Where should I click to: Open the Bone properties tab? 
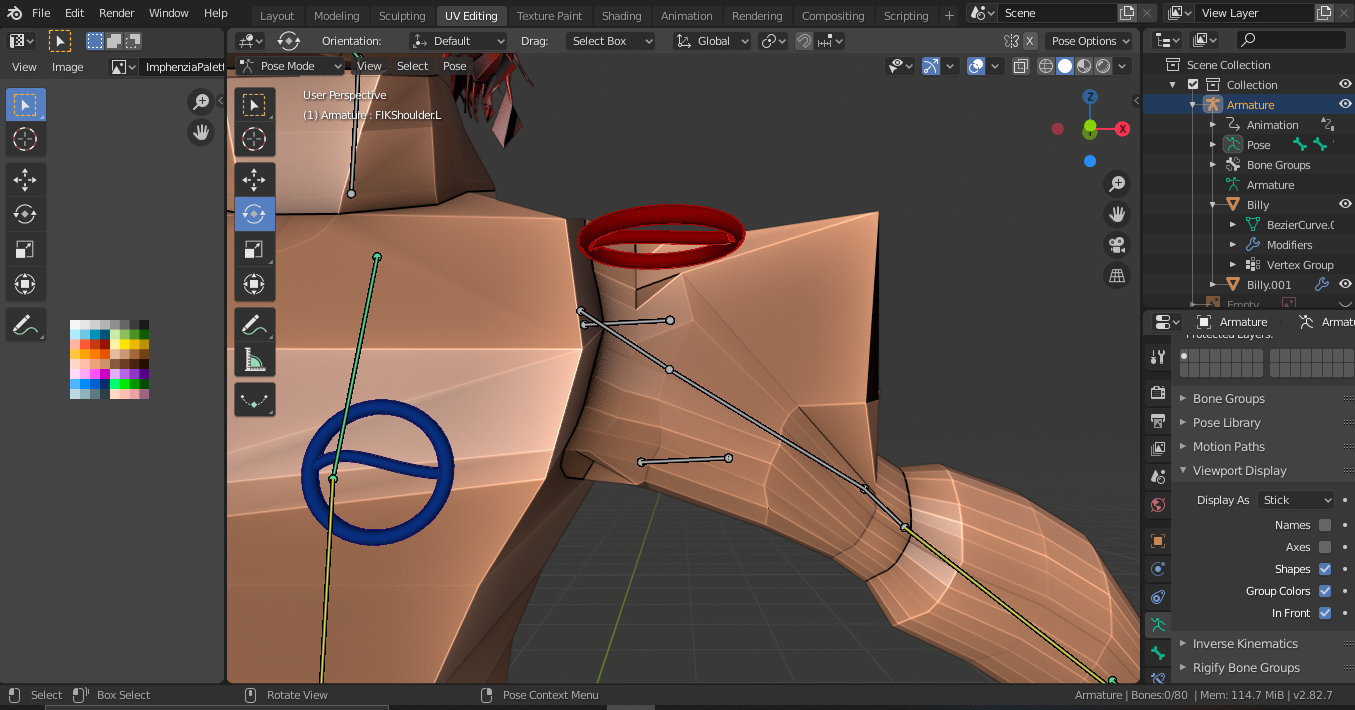[1158, 653]
